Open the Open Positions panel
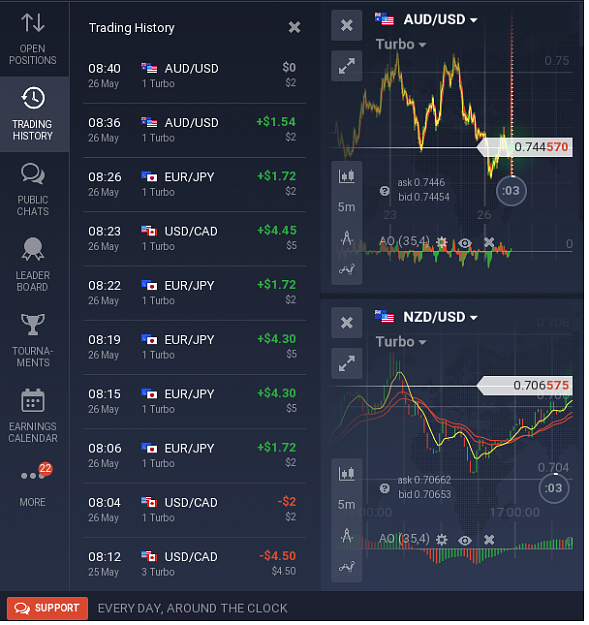This screenshot has width=589, height=625. pos(33,39)
